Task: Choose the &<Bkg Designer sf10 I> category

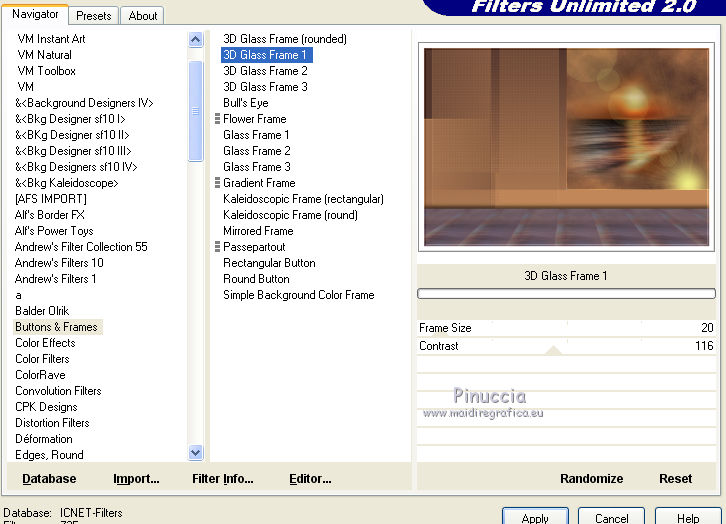Action: tap(70, 119)
